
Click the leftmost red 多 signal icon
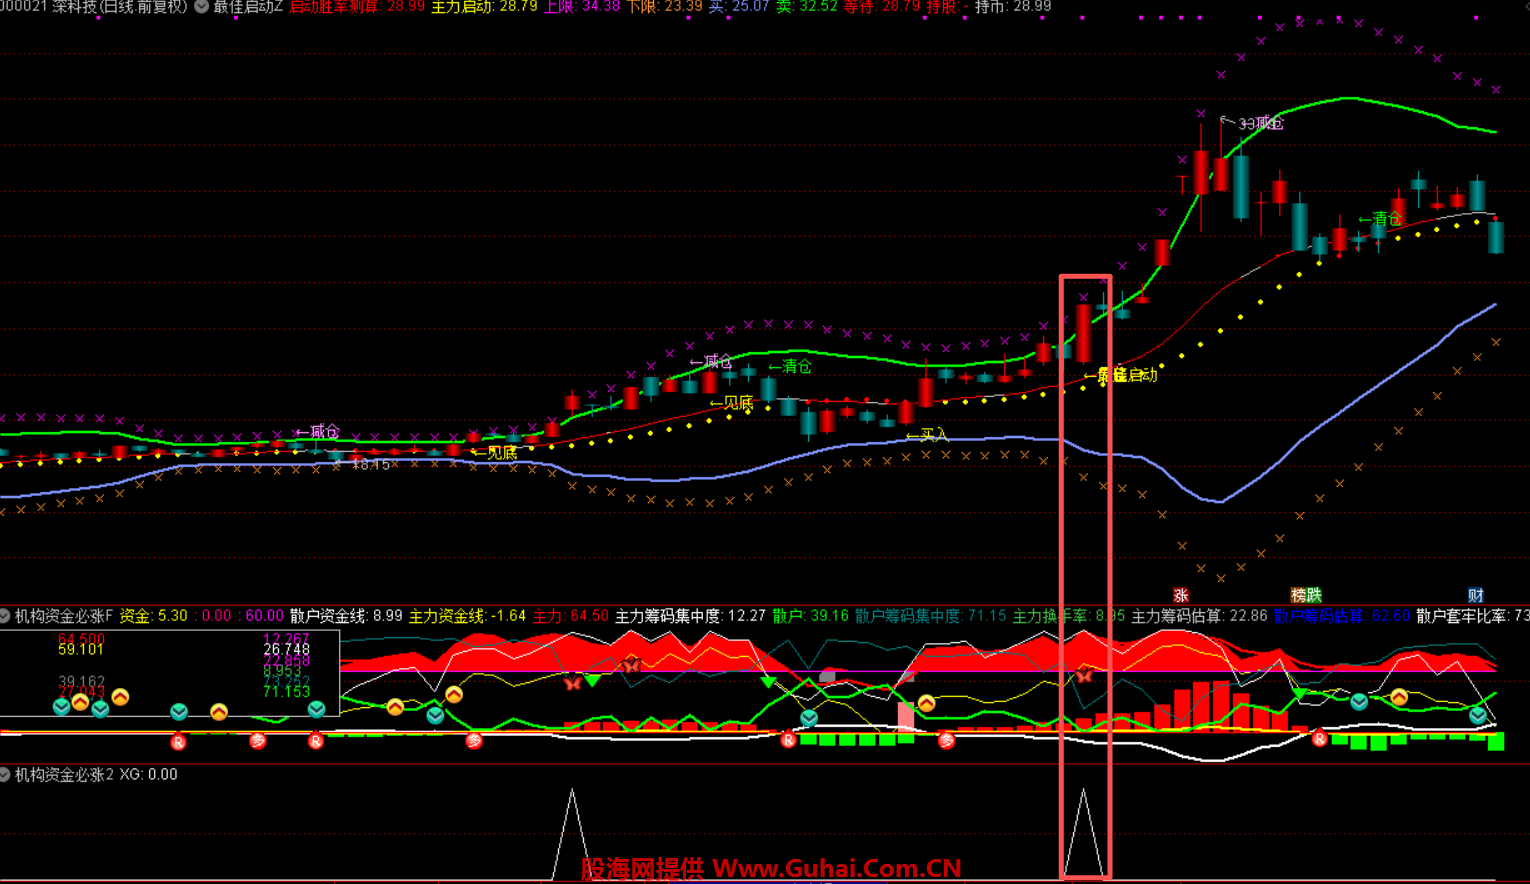pyautogui.click(x=258, y=741)
